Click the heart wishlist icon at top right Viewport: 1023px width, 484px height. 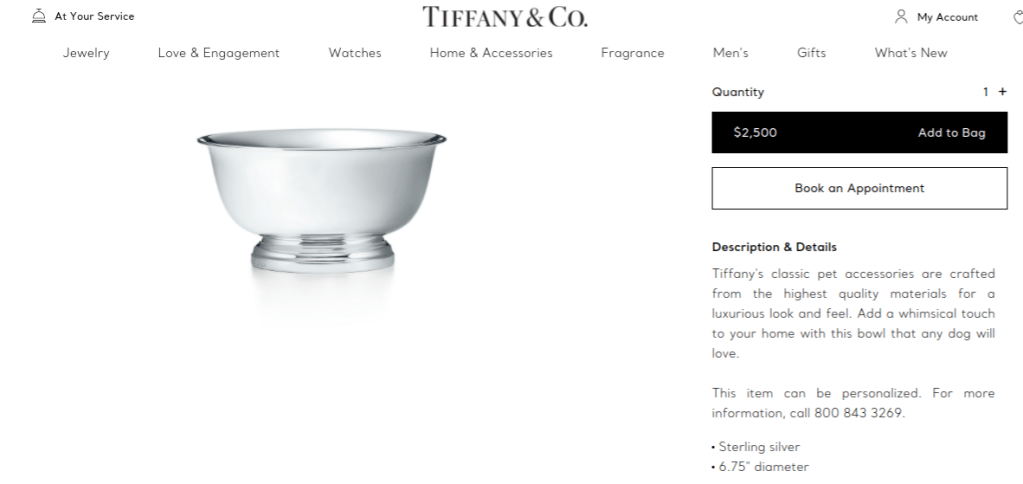[1018, 17]
